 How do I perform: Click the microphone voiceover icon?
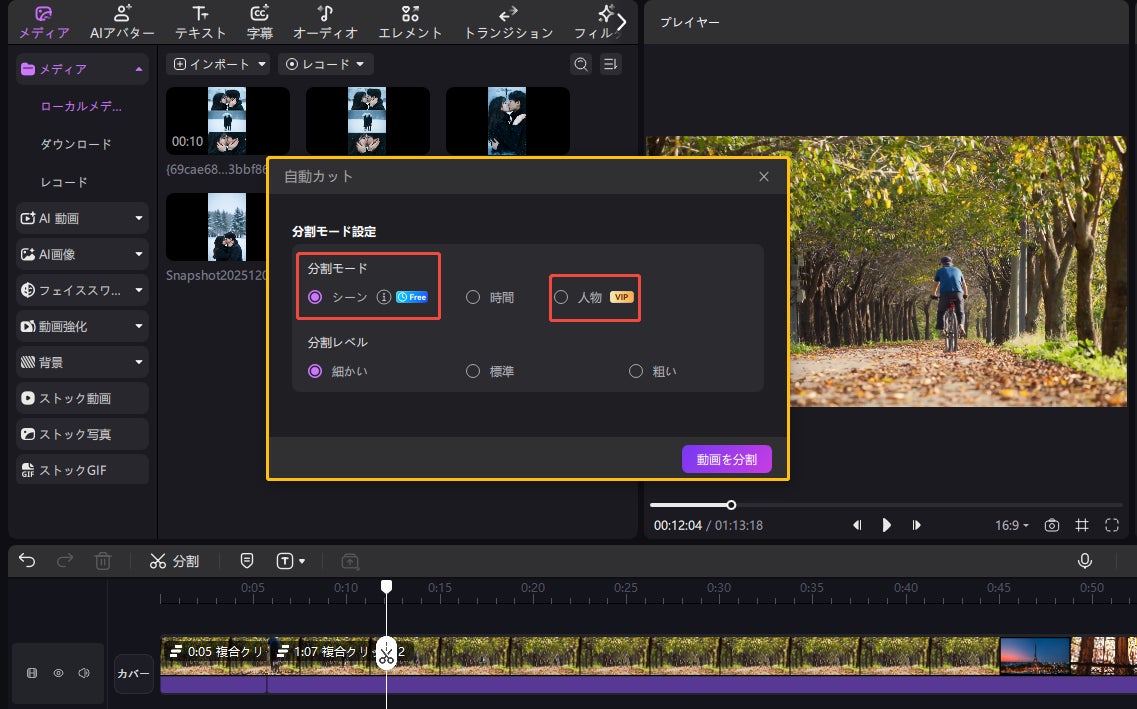[1085, 561]
